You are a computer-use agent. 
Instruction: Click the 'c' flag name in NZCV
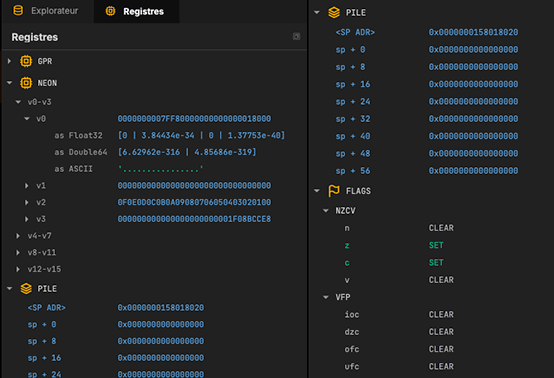click(347, 263)
